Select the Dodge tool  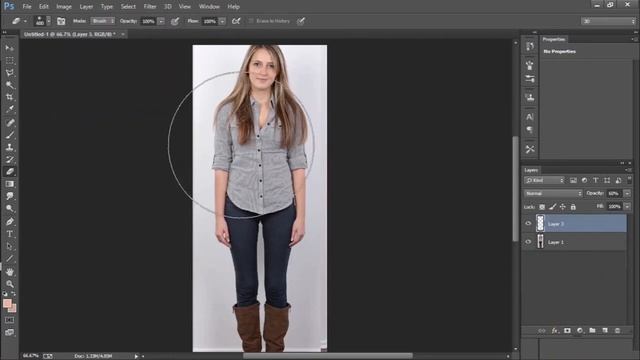coord(9,209)
